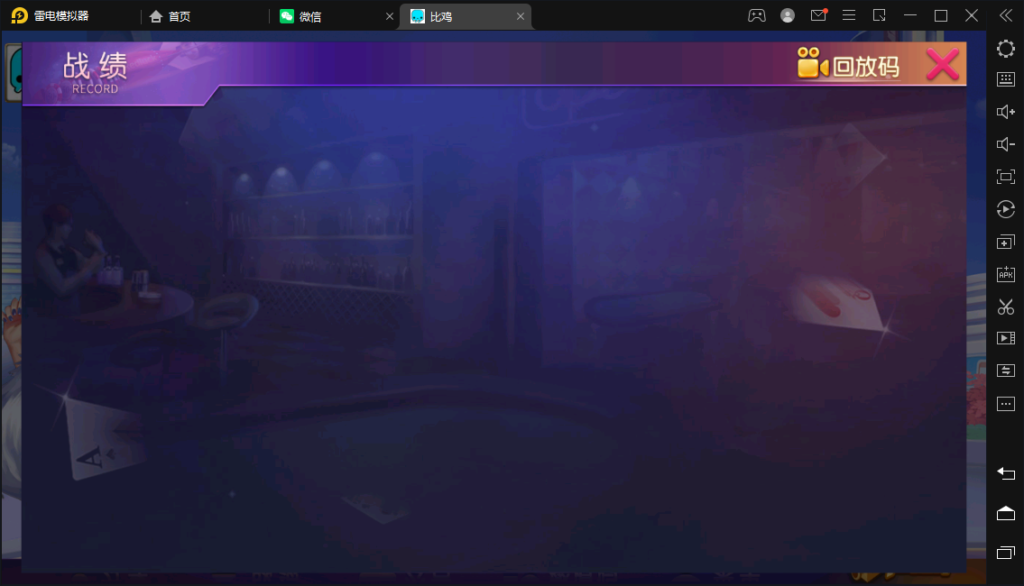Viewport: 1024px width, 586px height.
Task: Close the 比鸡 game tab
Action: coord(520,16)
